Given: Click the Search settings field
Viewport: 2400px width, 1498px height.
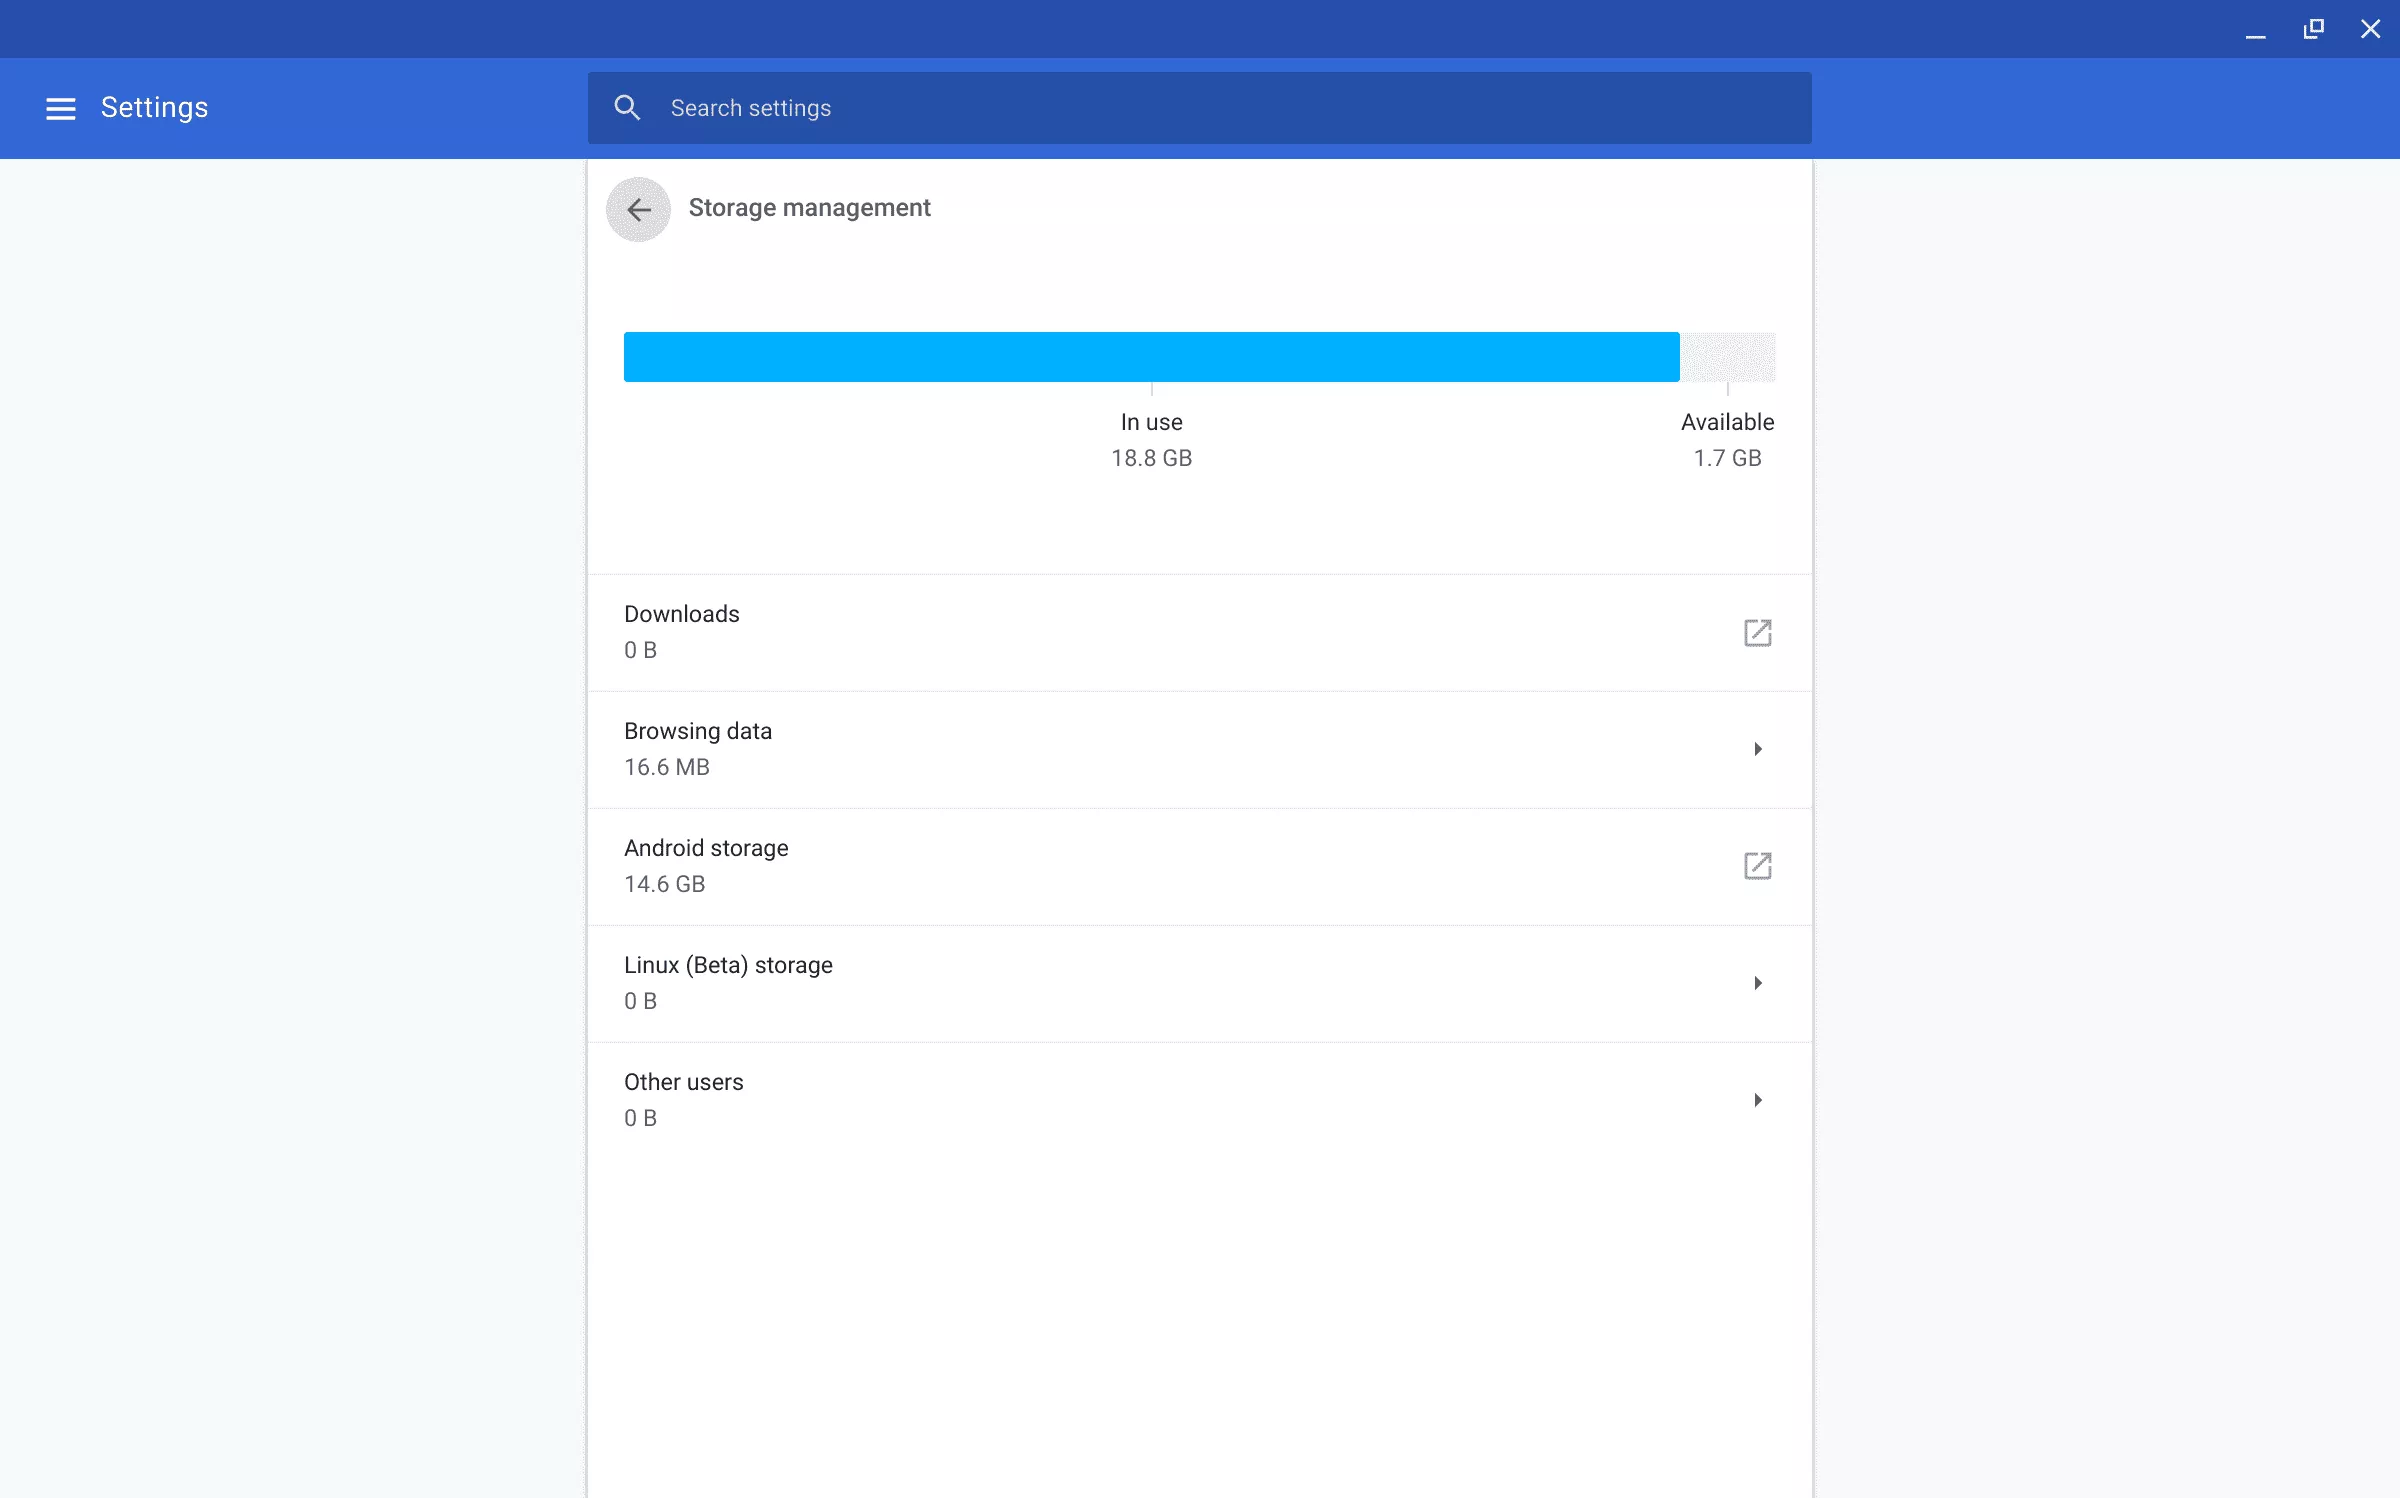Looking at the screenshot, I should tap(1200, 108).
